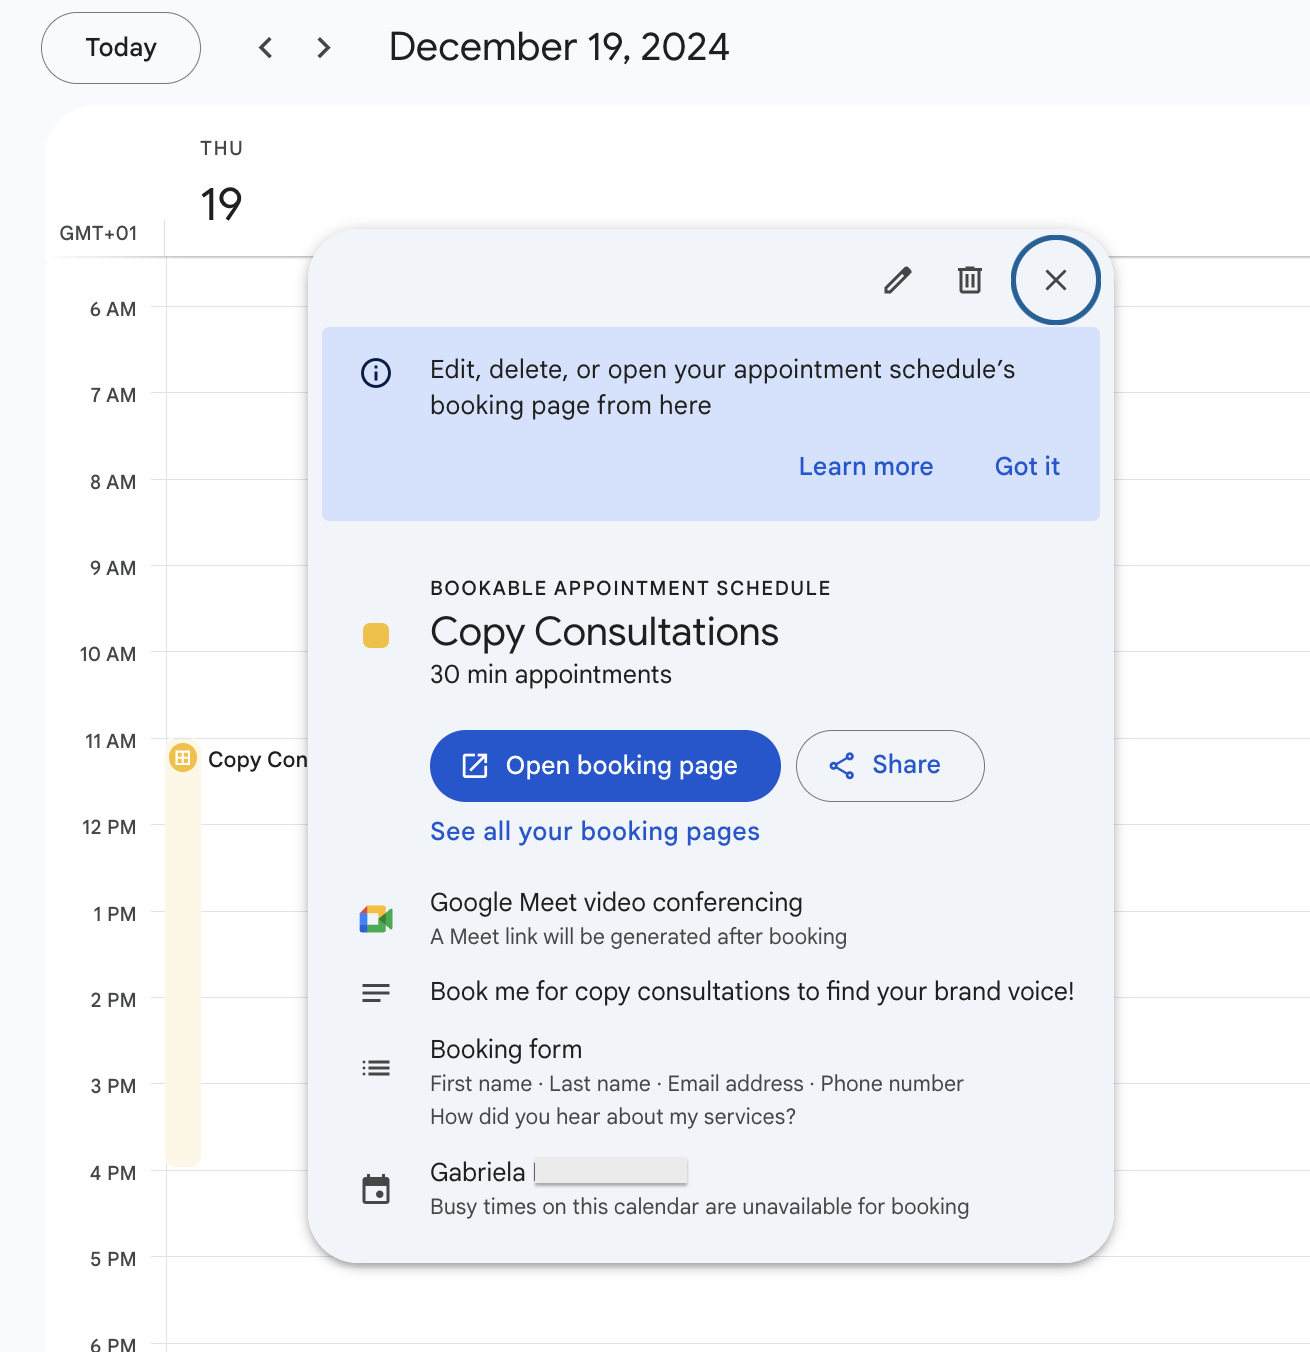
Task: Click the delete trash icon
Action: 968,281
